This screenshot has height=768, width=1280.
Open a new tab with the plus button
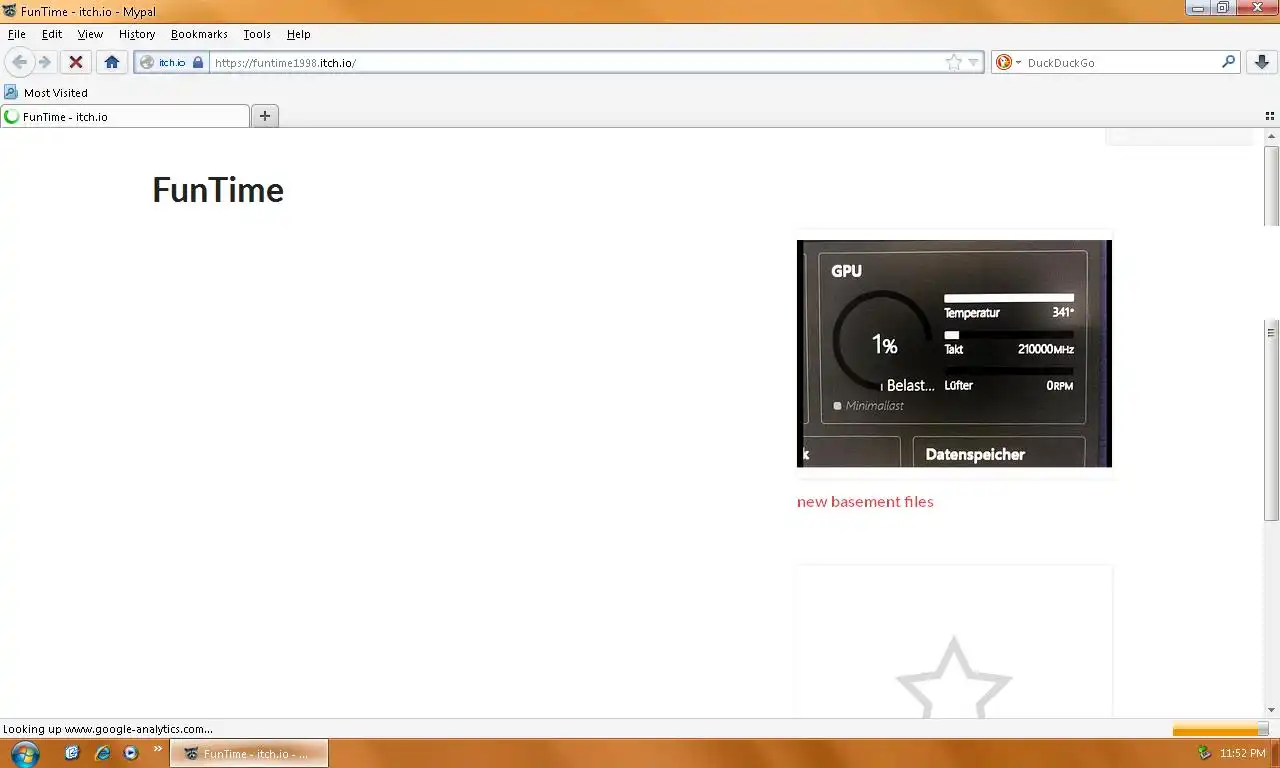pos(265,116)
